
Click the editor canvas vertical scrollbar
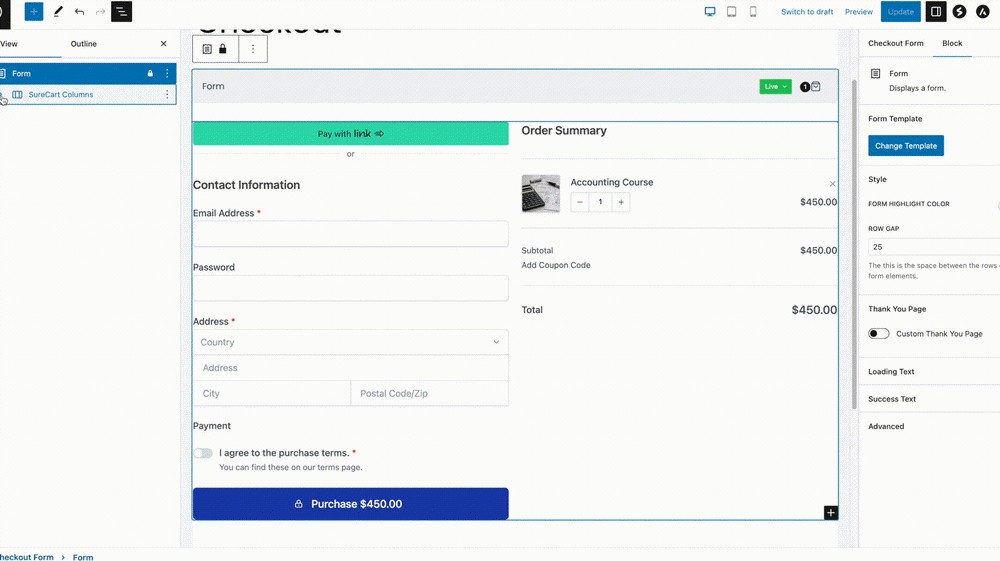[854, 245]
